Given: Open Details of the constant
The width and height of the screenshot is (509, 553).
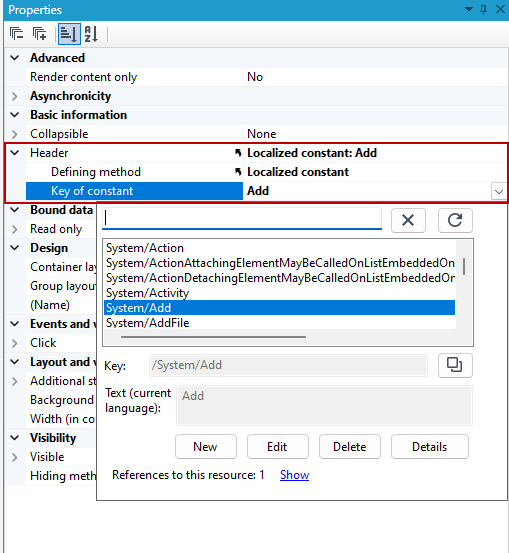Looking at the screenshot, I should [x=430, y=447].
